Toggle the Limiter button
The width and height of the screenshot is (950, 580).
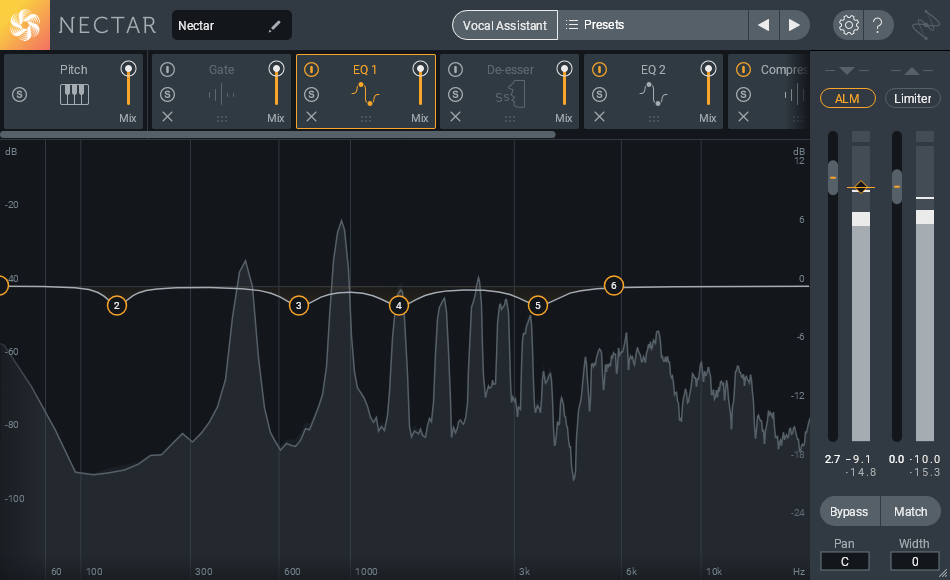(912, 98)
